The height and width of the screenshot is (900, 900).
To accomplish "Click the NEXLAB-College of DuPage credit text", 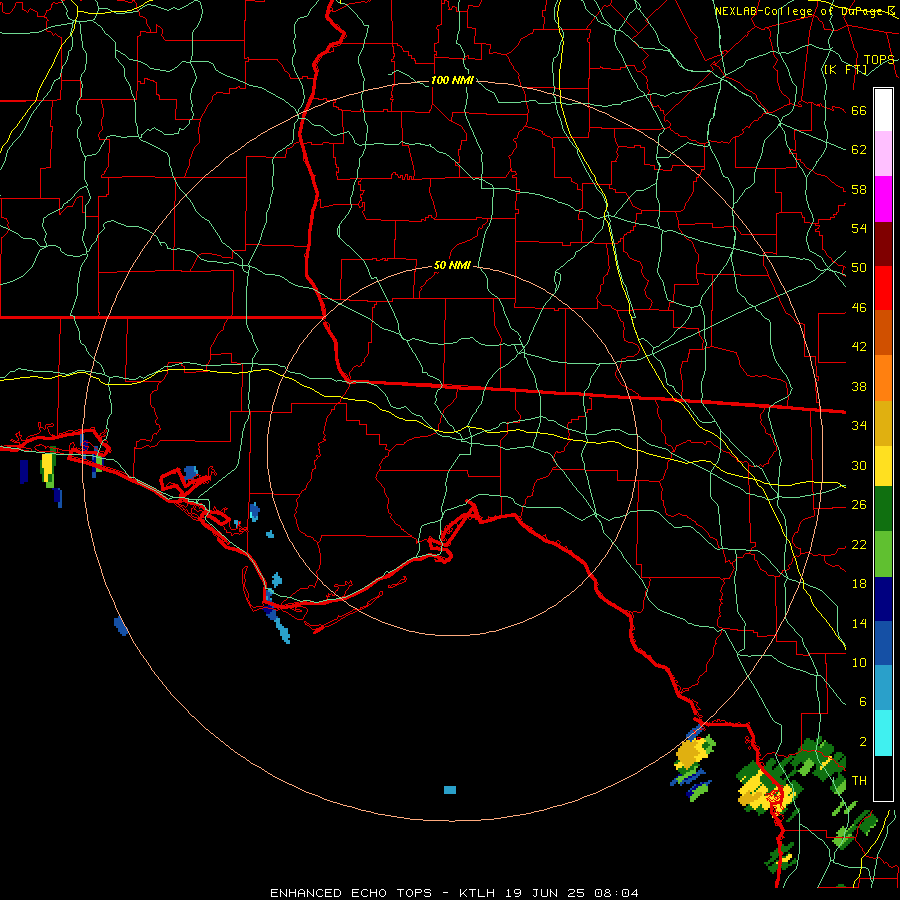I will click(x=804, y=11).
